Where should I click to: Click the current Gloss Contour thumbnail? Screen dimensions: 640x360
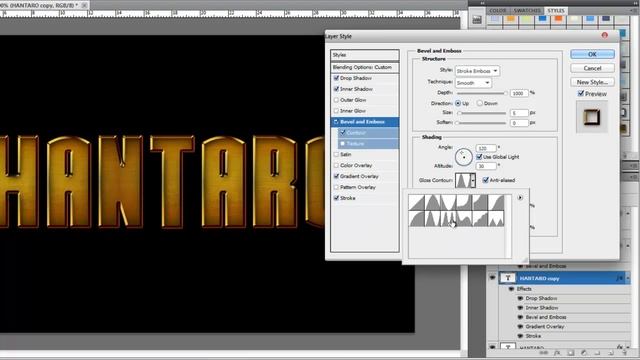click(462, 180)
